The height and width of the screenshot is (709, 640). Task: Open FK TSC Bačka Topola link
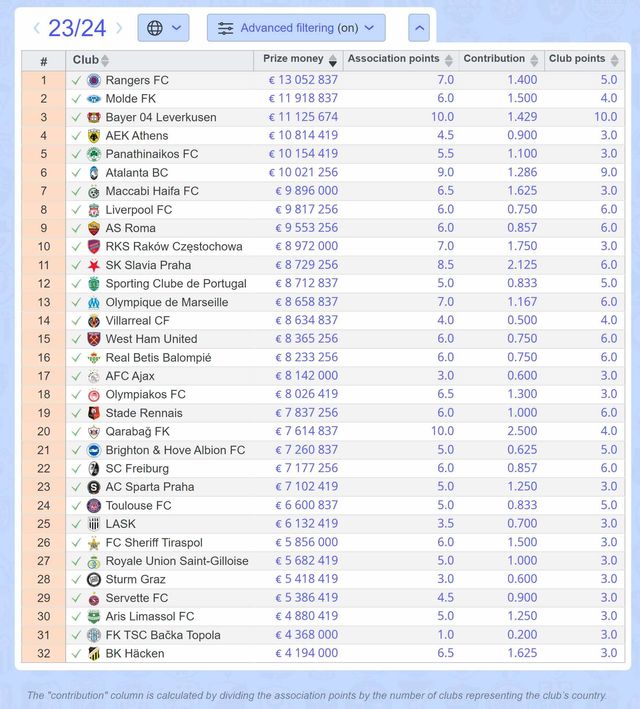pos(163,635)
